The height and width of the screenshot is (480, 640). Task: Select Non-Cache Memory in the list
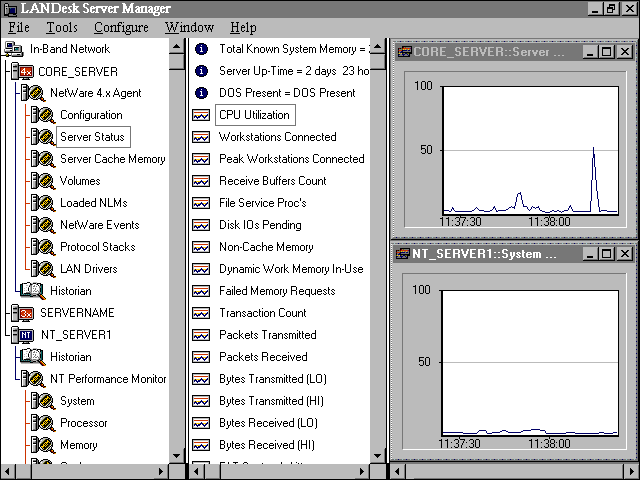click(266, 247)
